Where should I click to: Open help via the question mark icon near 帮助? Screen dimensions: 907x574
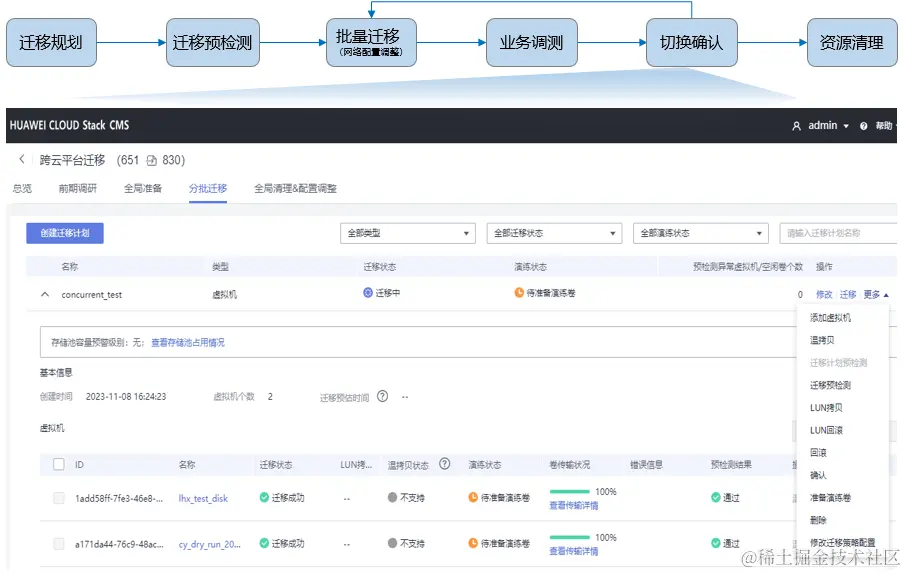point(864,126)
